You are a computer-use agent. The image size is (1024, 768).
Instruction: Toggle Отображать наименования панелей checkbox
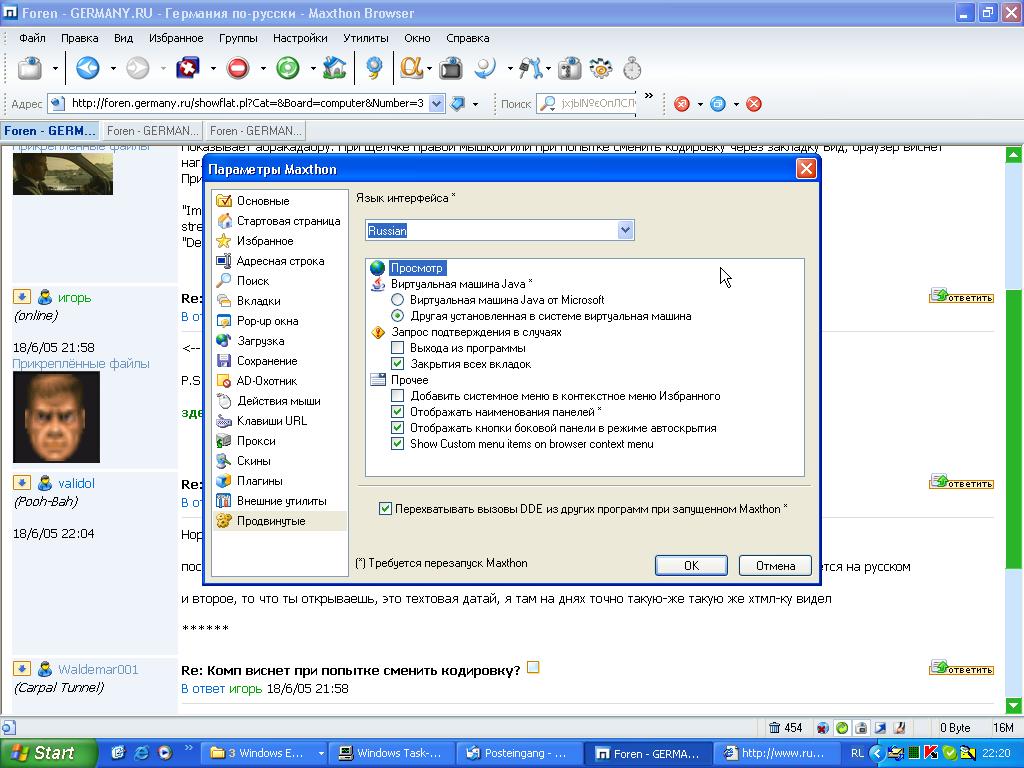[397, 412]
